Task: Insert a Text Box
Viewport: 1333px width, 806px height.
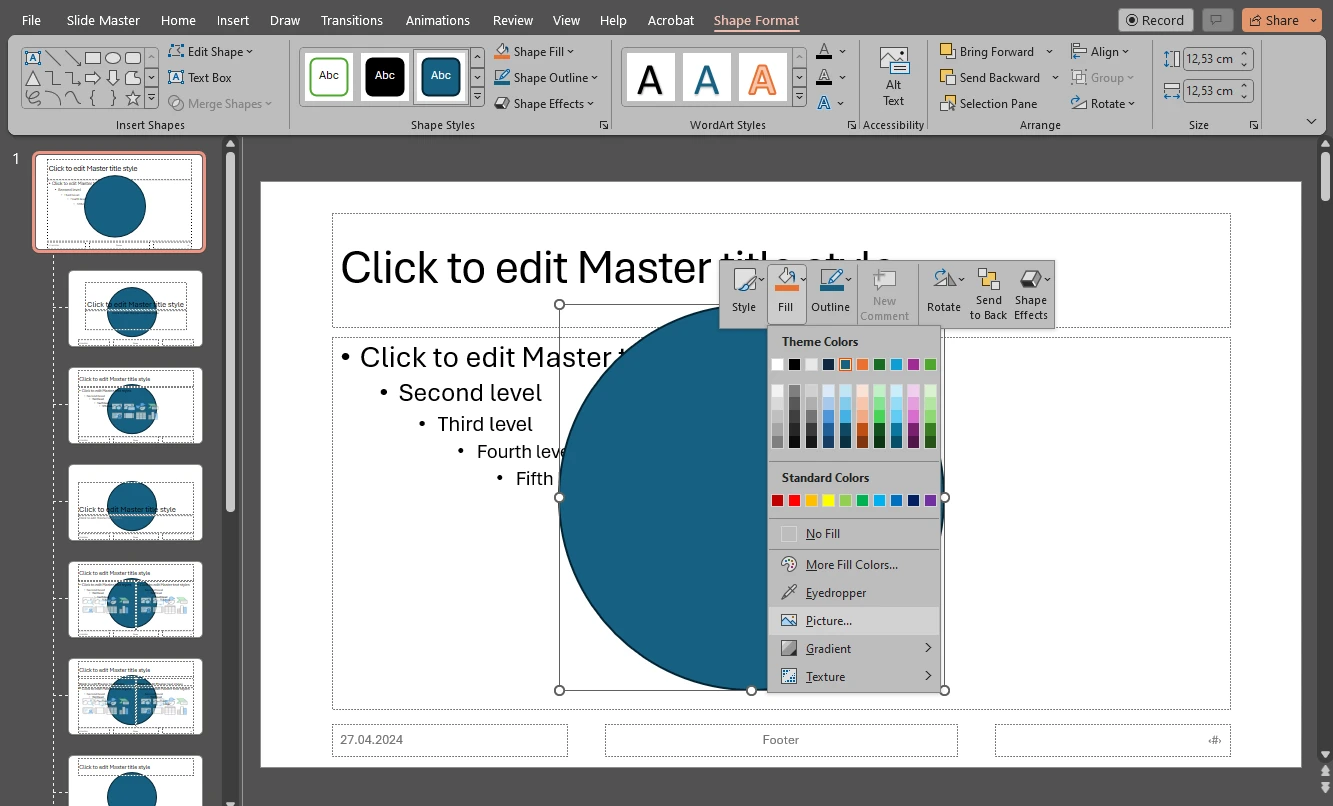Action: [x=209, y=77]
